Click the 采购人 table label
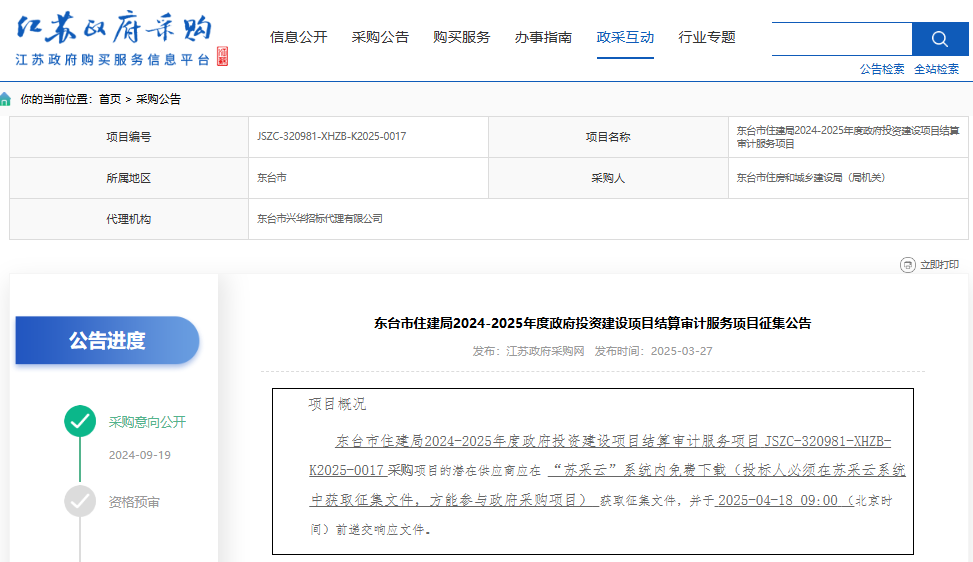This screenshot has height=562, width=973. pos(608,178)
